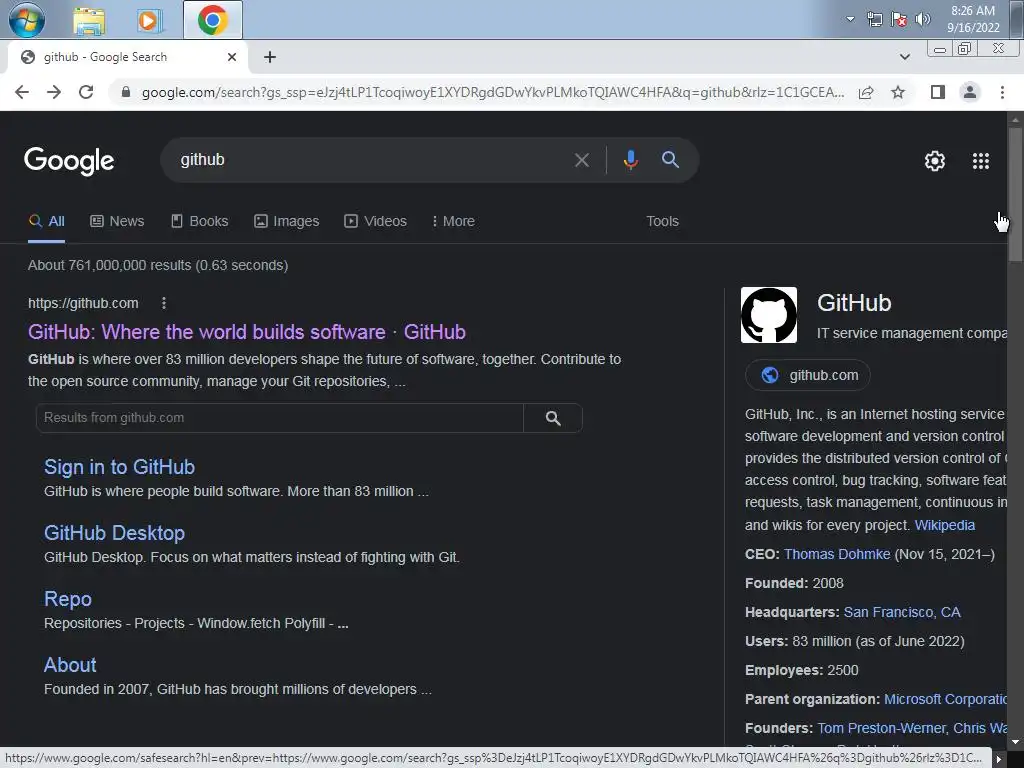The image size is (1024, 768).
Task: Share this page via share icon
Action: tap(866, 92)
